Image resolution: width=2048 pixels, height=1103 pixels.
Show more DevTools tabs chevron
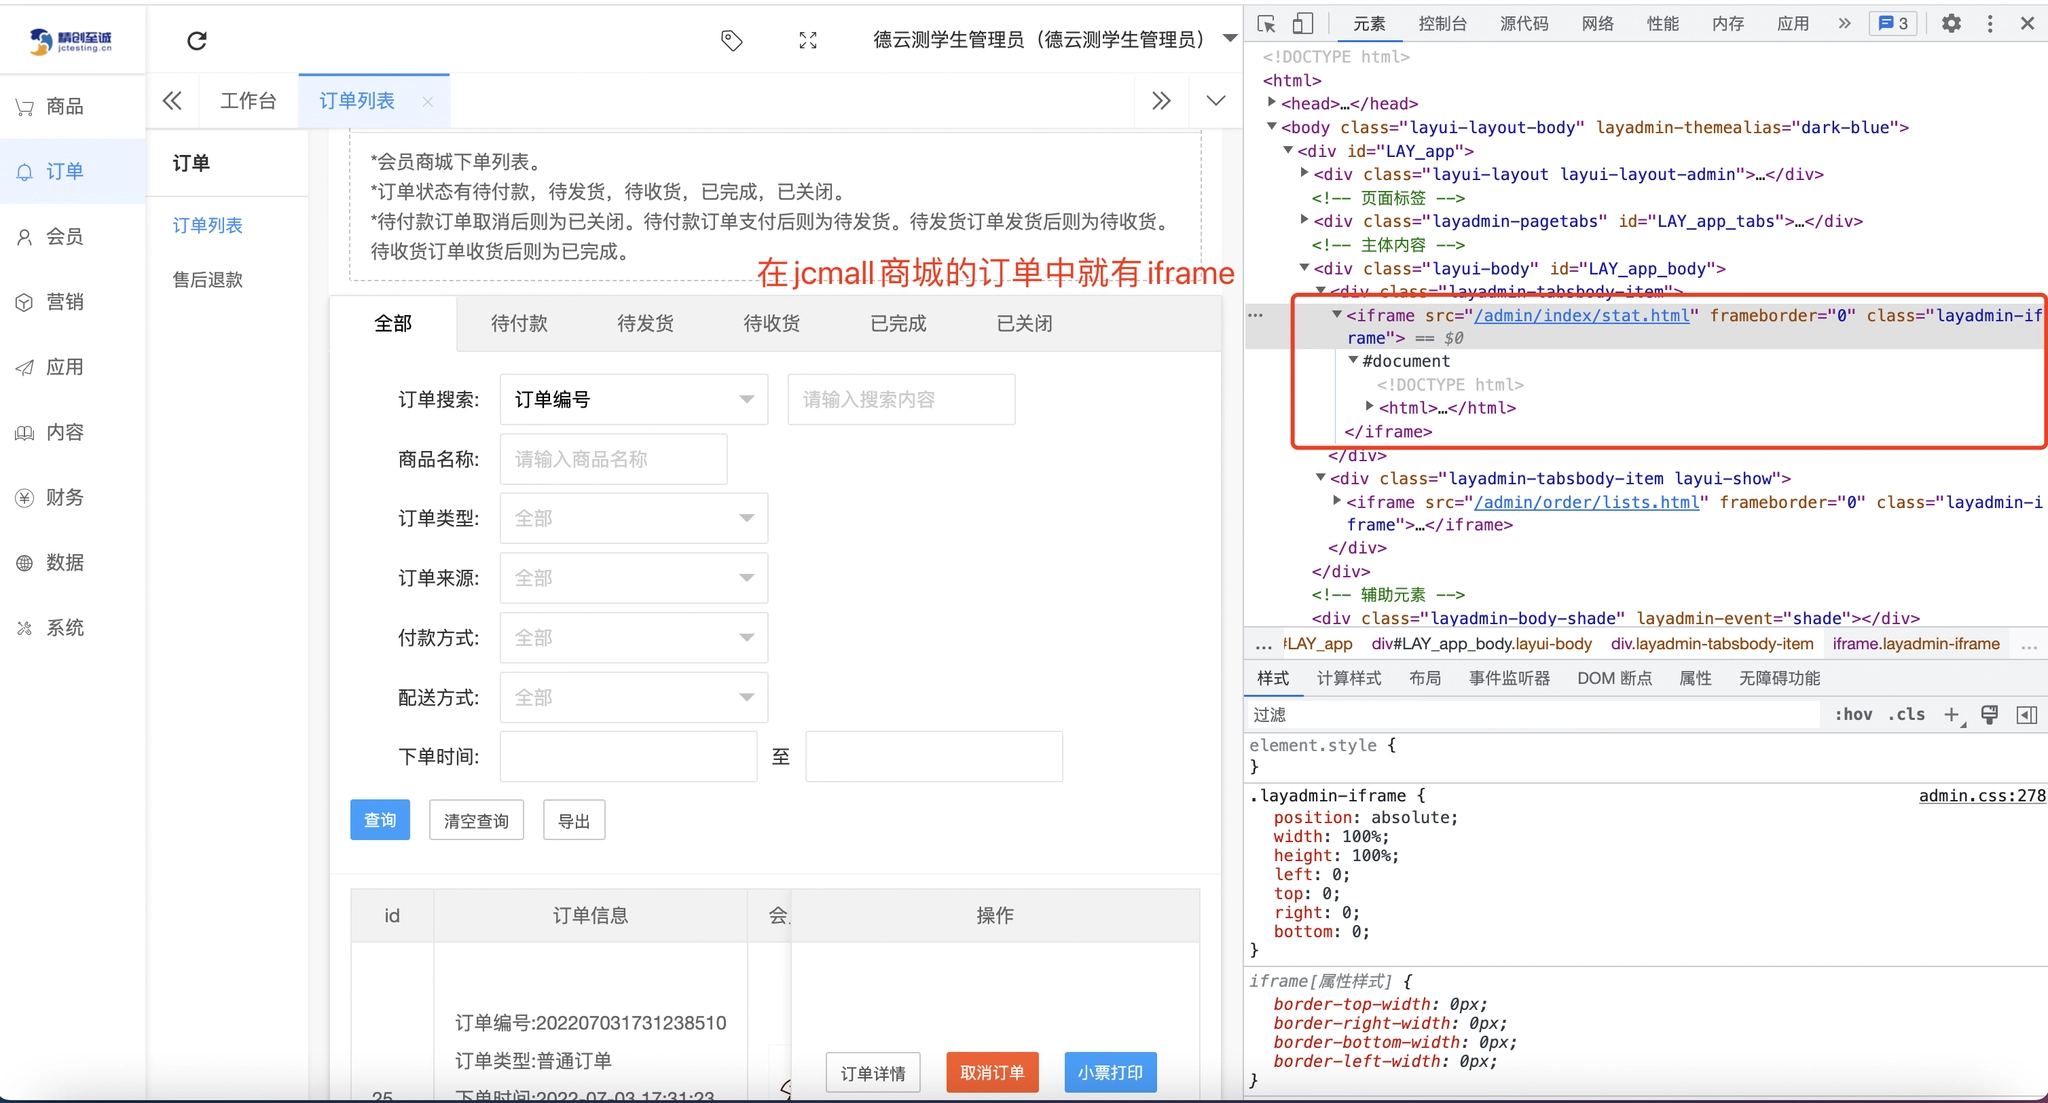(x=1844, y=23)
